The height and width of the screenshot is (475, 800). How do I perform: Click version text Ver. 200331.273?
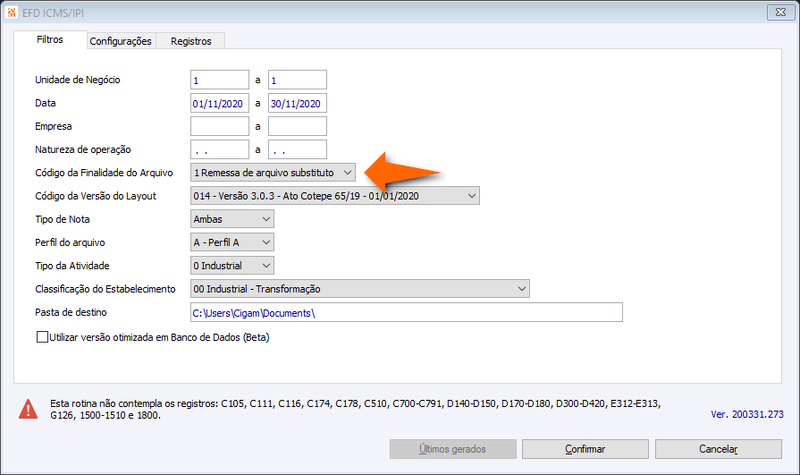pyautogui.click(x=747, y=414)
